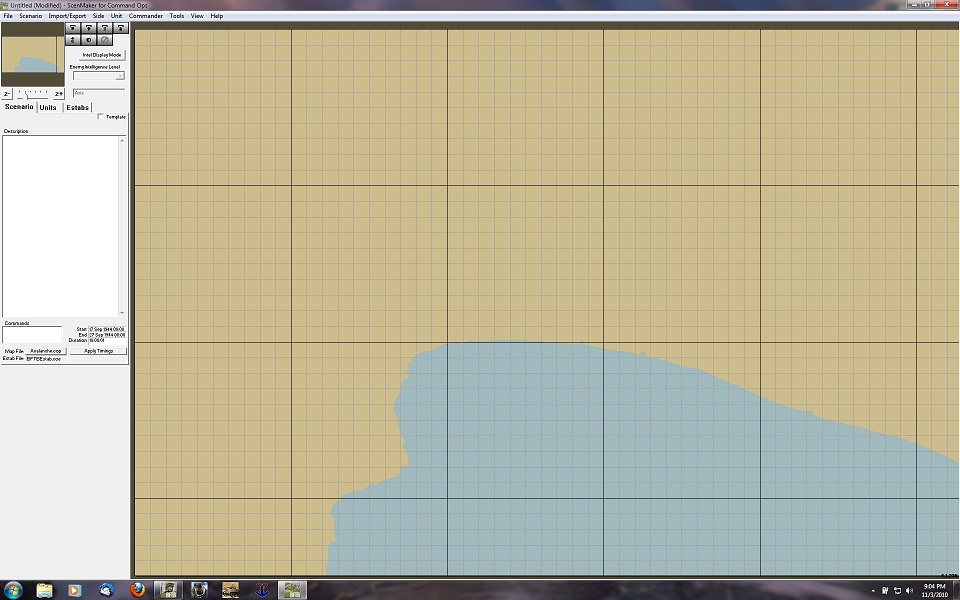Open the Commander menu

tap(146, 16)
